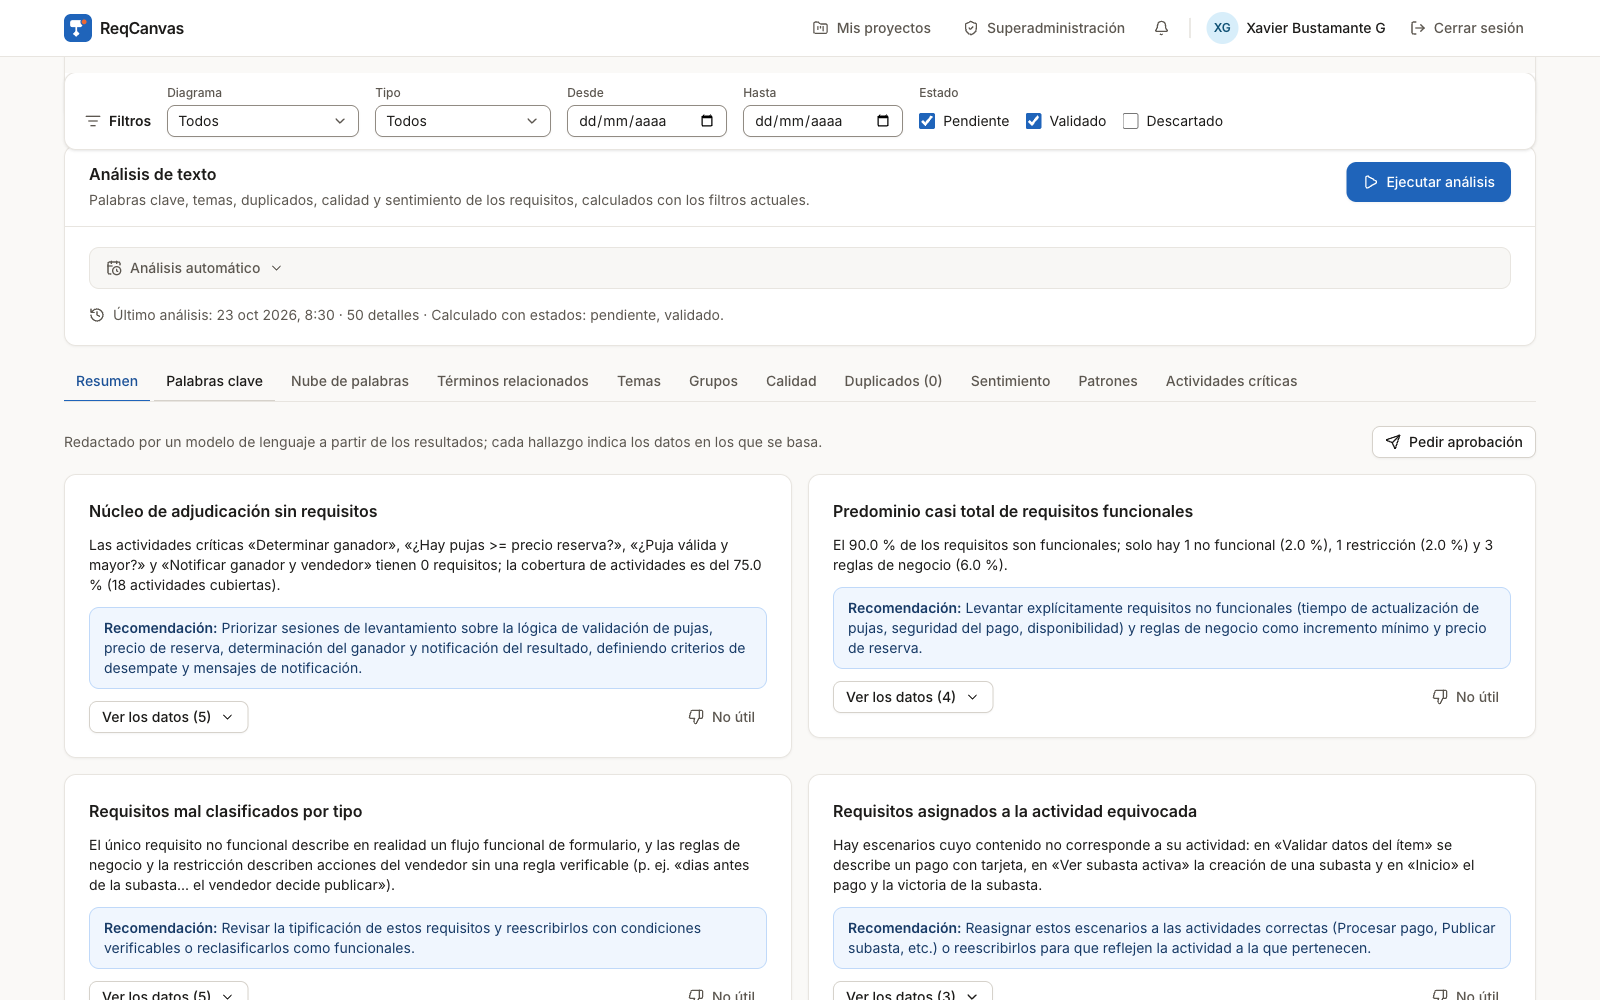Open the Desde calendar picker icon
Image resolution: width=1600 pixels, height=1000 pixels.
[707, 121]
